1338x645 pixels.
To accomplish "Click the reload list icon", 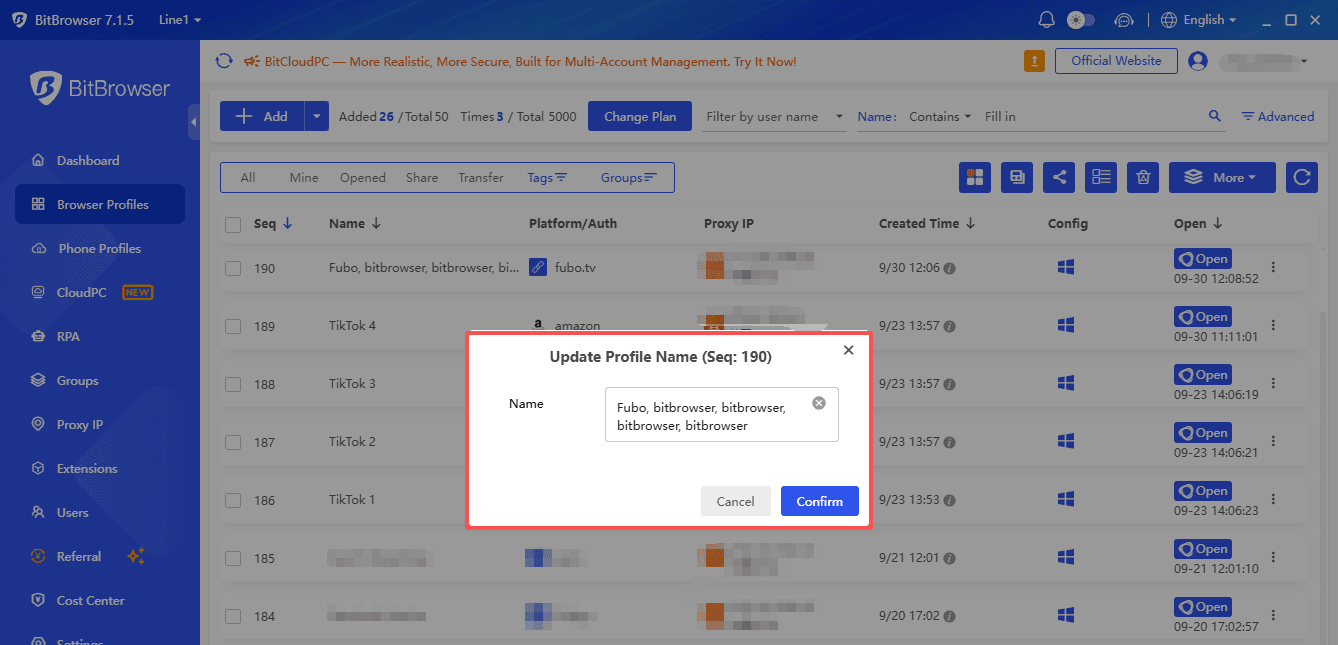I will pos(1302,177).
